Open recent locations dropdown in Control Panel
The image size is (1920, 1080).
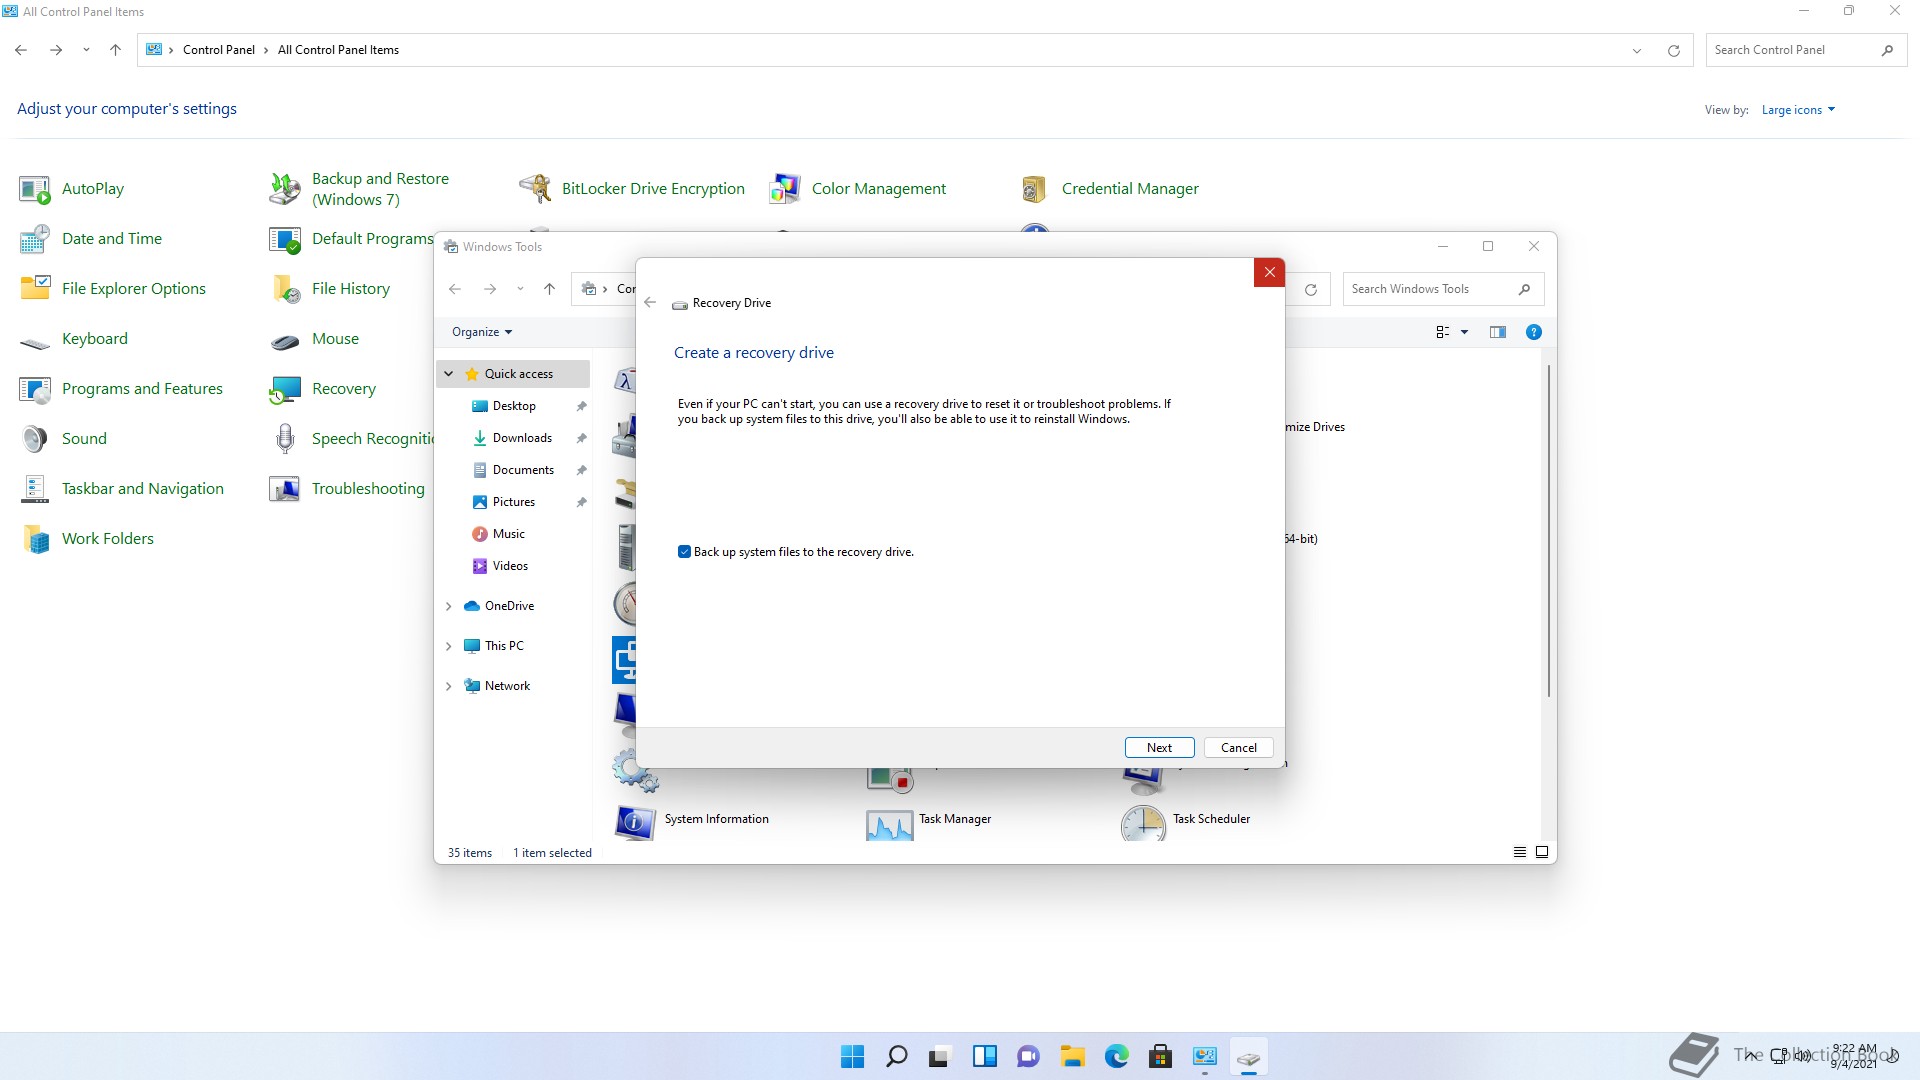(x=86, y=50)
